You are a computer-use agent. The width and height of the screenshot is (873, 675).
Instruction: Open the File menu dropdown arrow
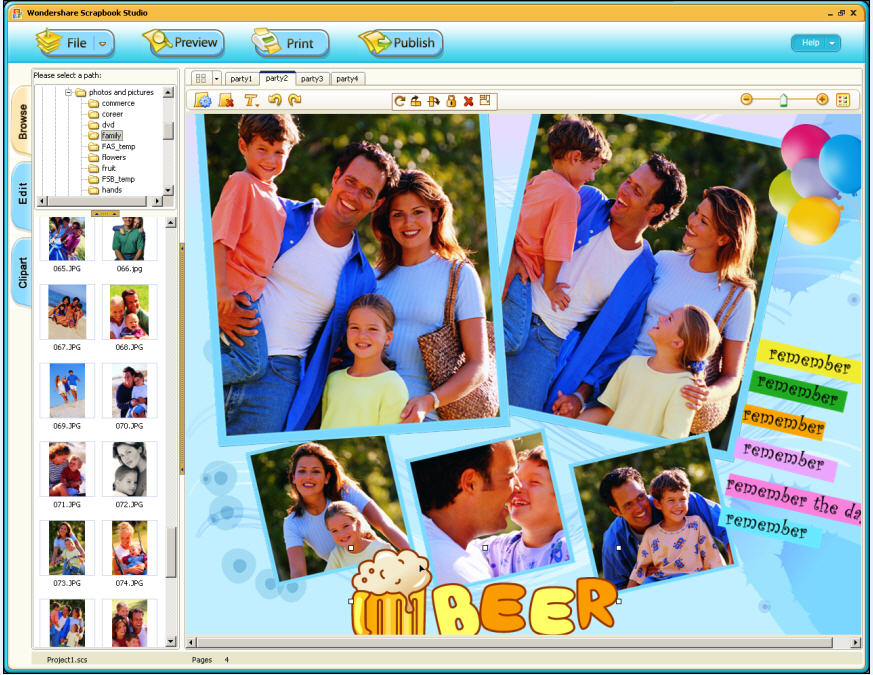tap(102, 43)
